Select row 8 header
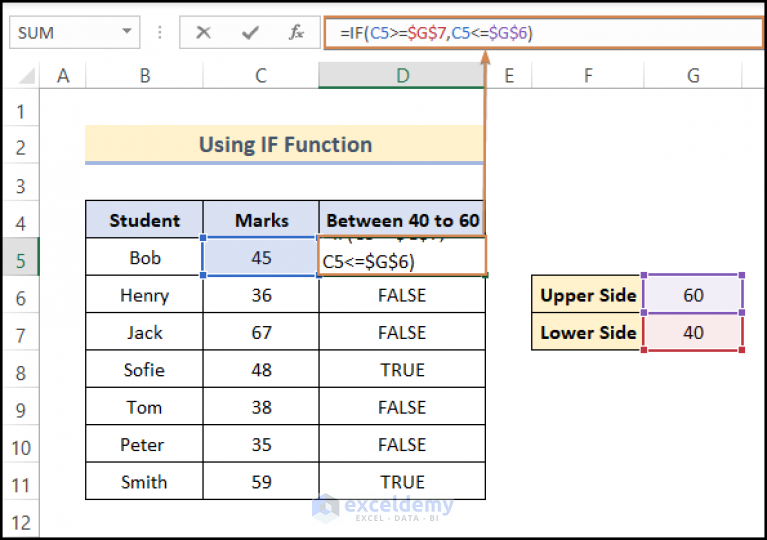The width and height of the screenshot is (767, 540). pyautogui.click(x=21, y=370)
